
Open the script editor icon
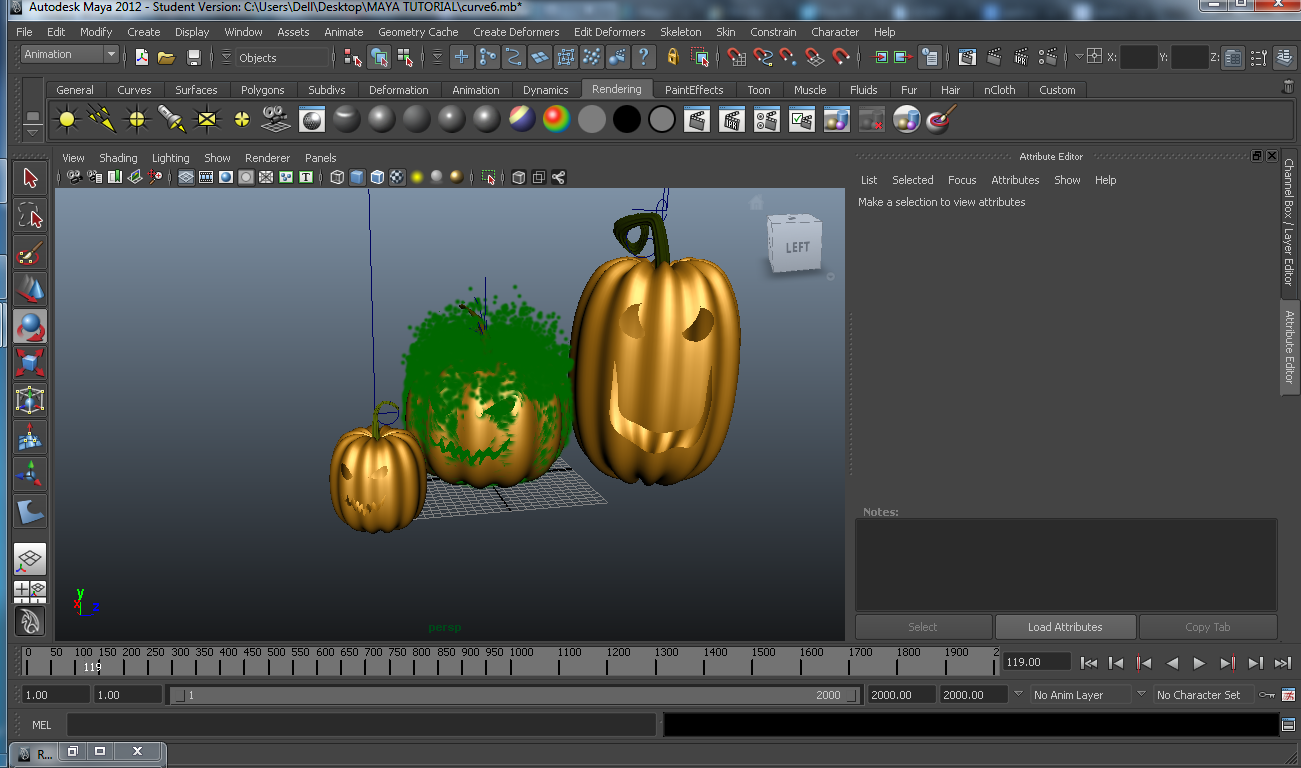point(1288,725)
